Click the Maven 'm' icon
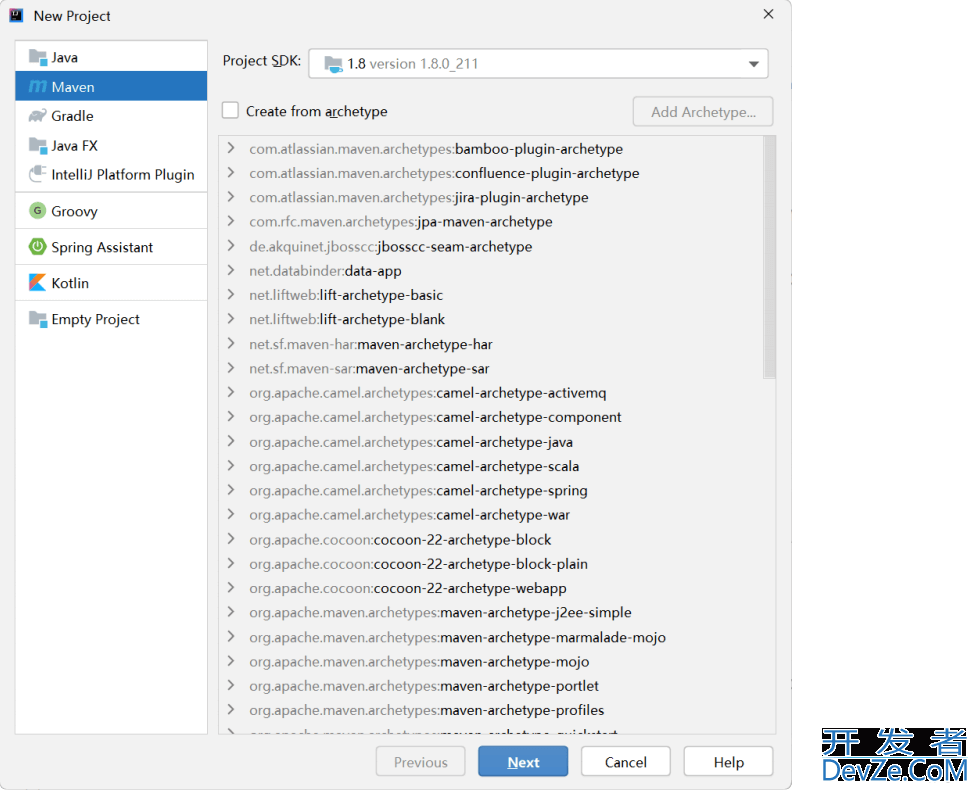The width and height of the screenshot is (978, 792). pos(37,87)
